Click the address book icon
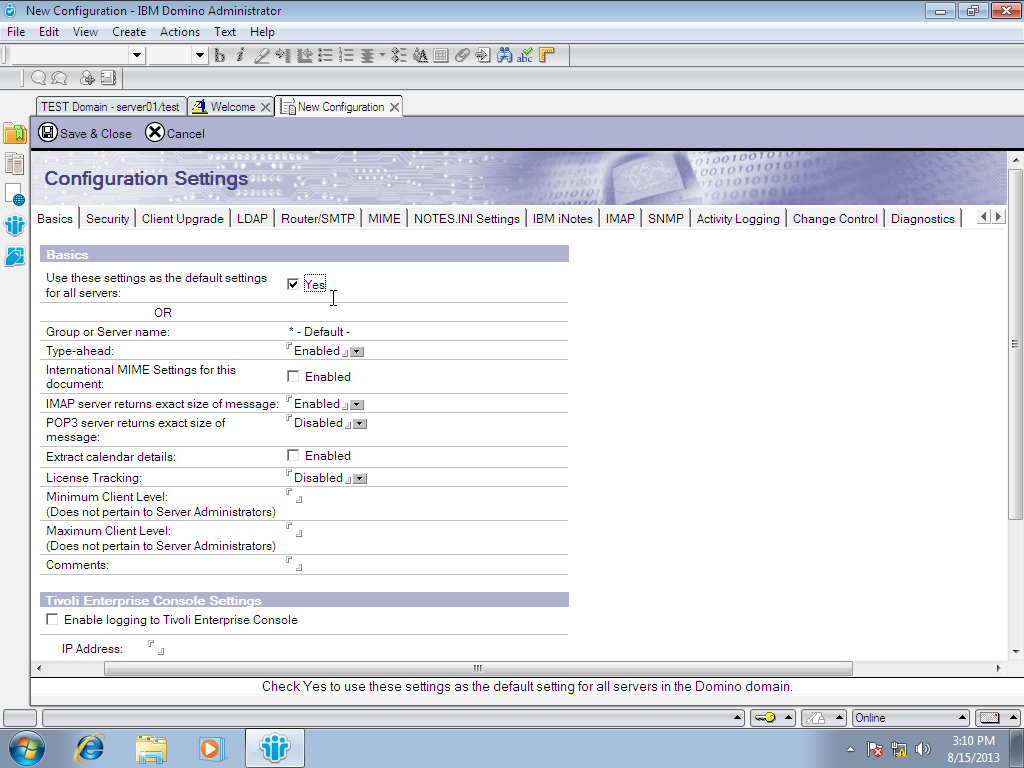The image size is (1024, 768). pyautogui.click(x=108, y=78)
